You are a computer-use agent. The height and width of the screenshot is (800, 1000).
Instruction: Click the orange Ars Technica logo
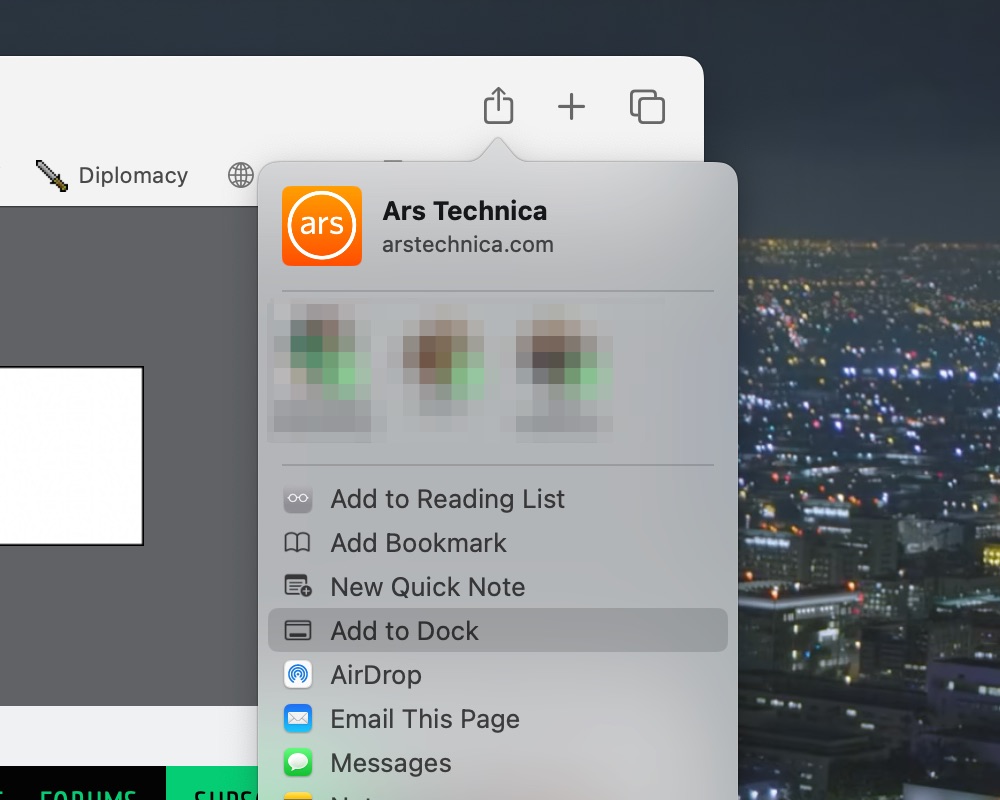tap(322, 226)
